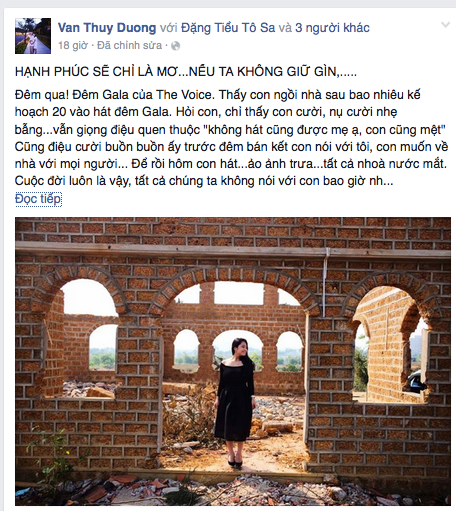
Task: Expand the dropdown arrow at post's corner
Action: pyautogui.click(x=445, y=25)
